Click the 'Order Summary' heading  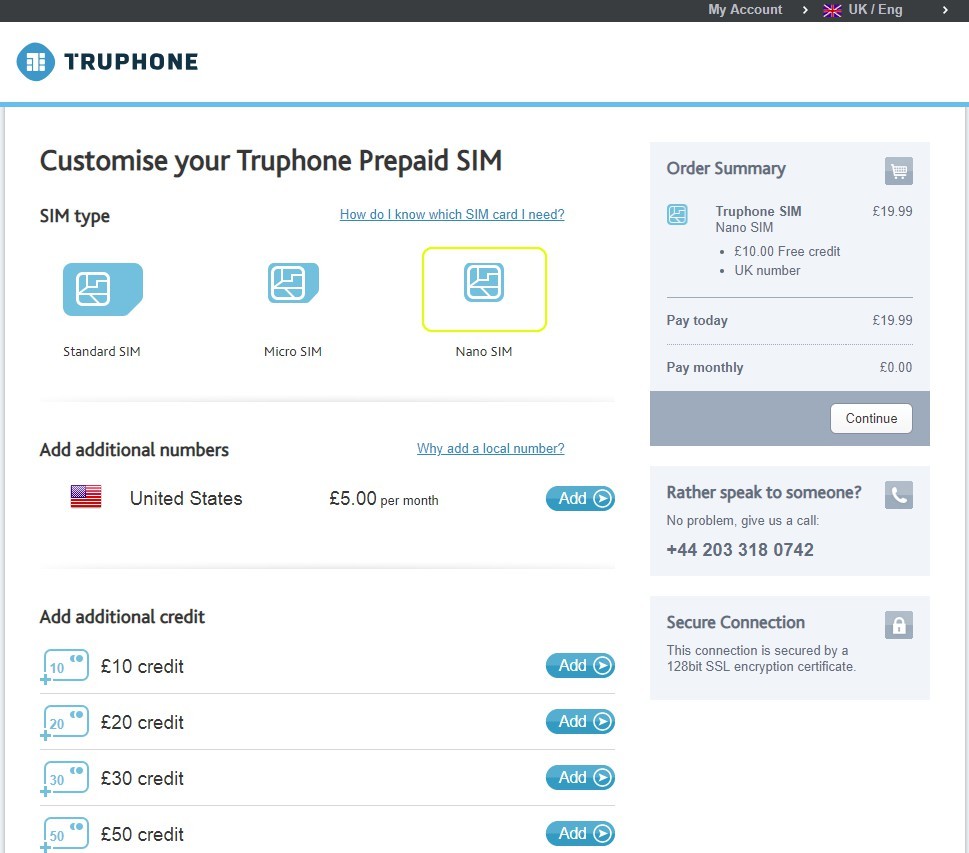726,169
